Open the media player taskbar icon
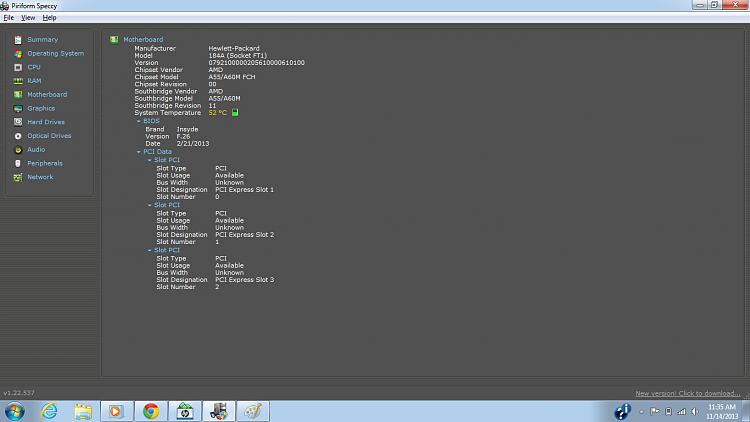The image size is (750, 422). 116,411
